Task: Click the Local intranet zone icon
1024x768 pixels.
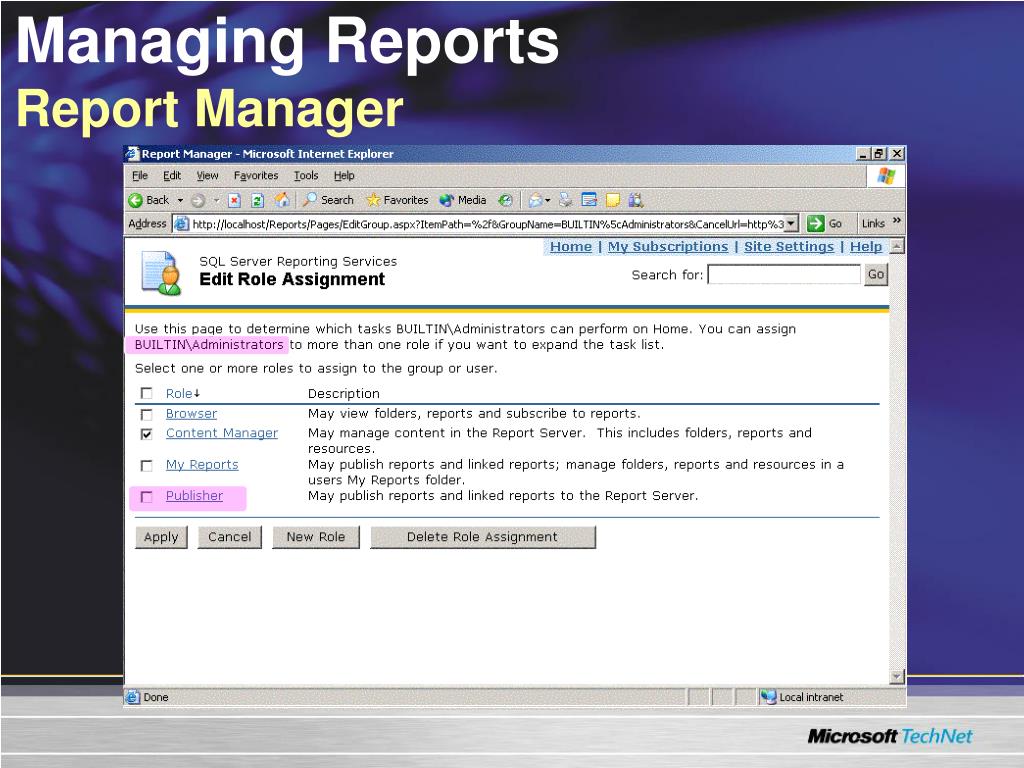Action: 768,697
